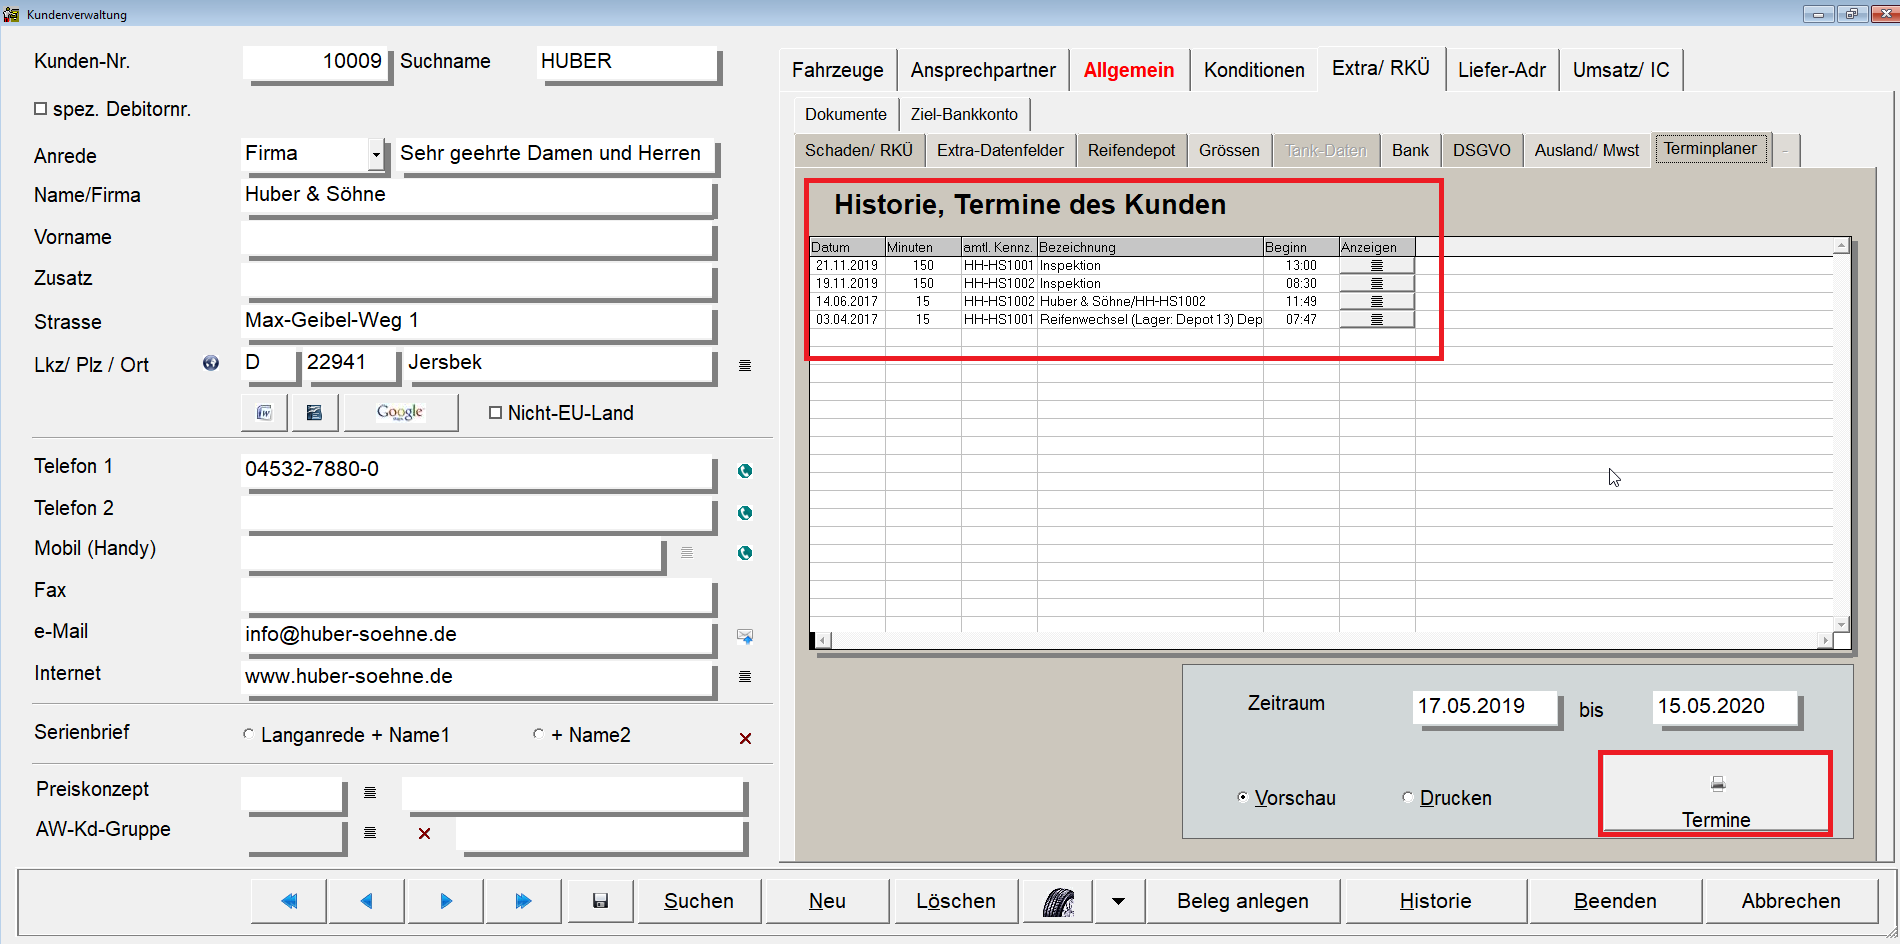1900x944 pixels.
Task: Click the Zeitraum start date field
Action: (x=1484, y=706)
